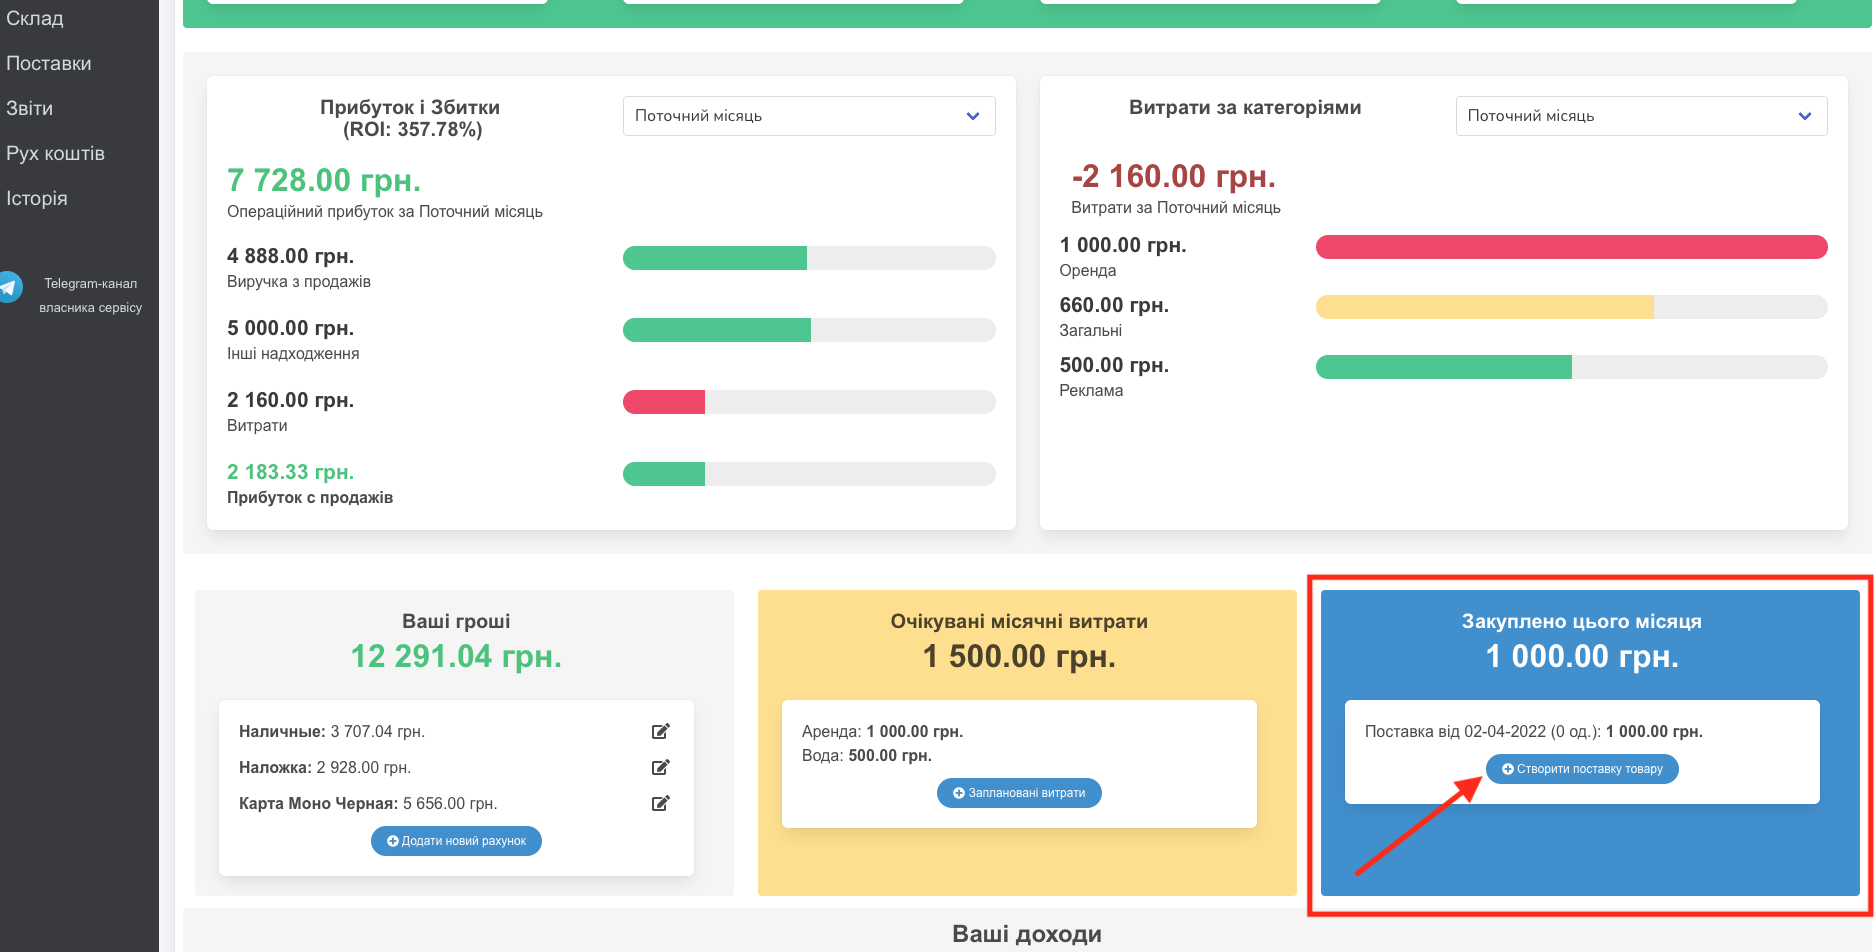View Історія from the sidebar
The image size is (1875, 952).
(x=38, y=198)
